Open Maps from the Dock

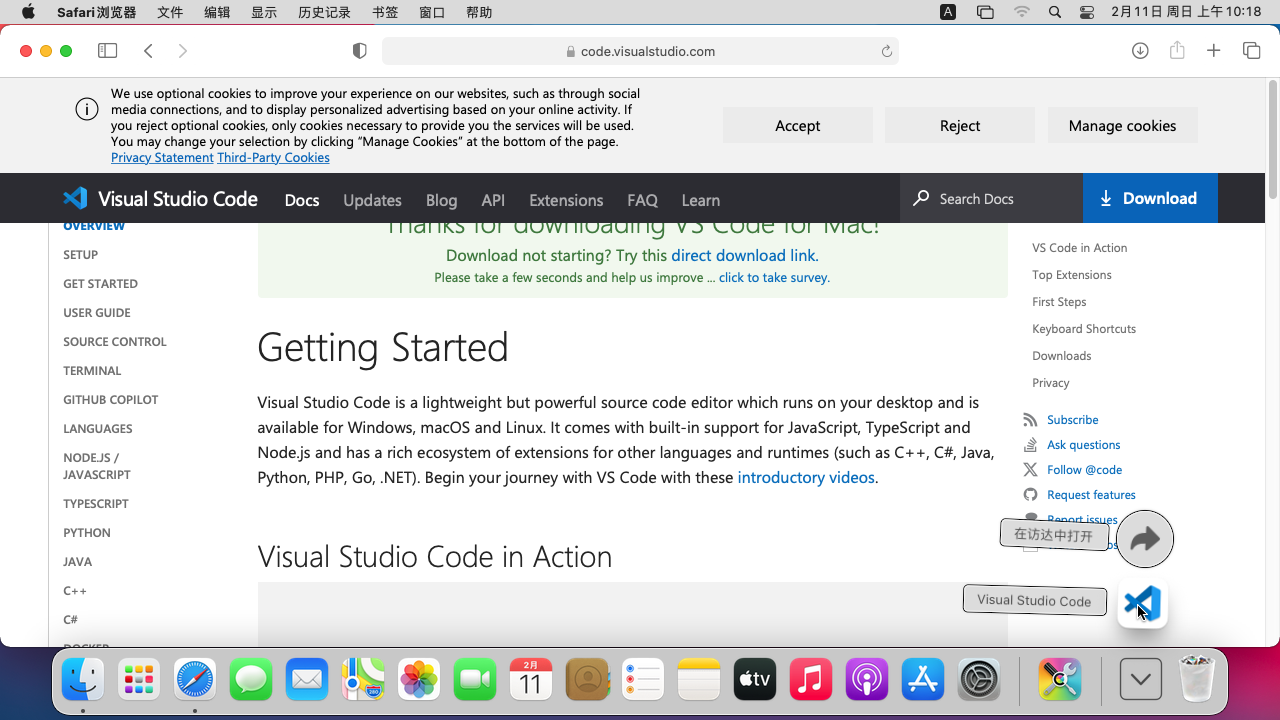click(363, 681)
